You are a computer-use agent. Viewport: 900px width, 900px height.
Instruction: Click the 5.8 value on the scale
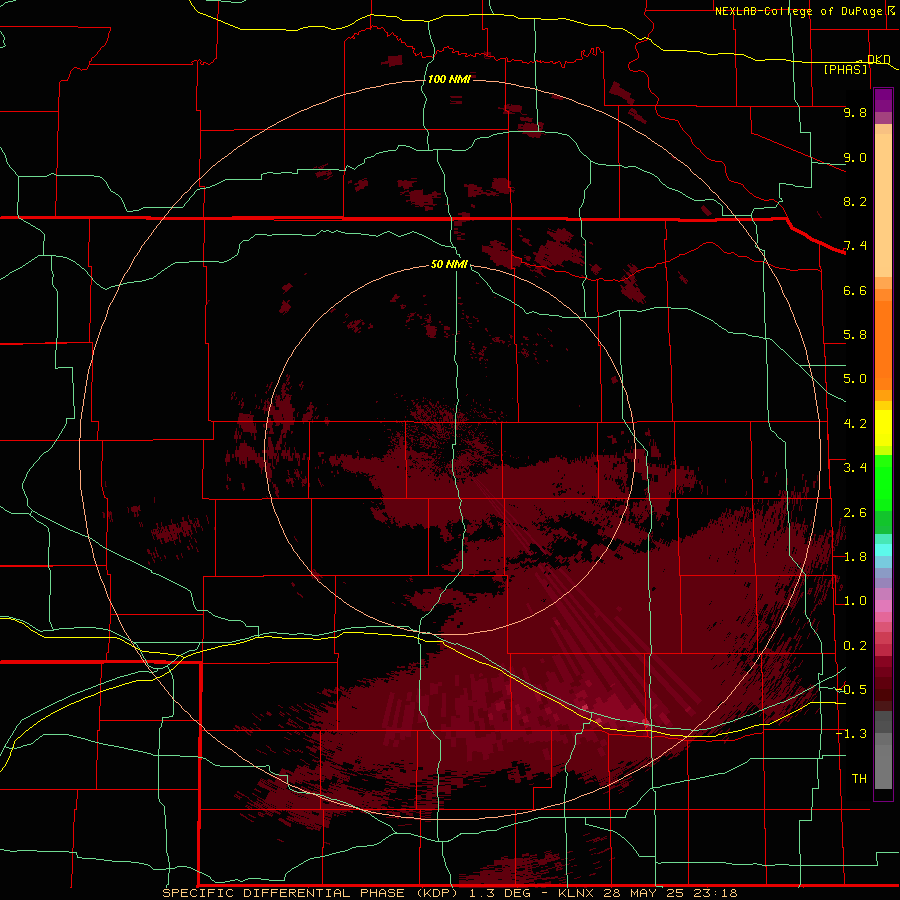tap(855, 335)
